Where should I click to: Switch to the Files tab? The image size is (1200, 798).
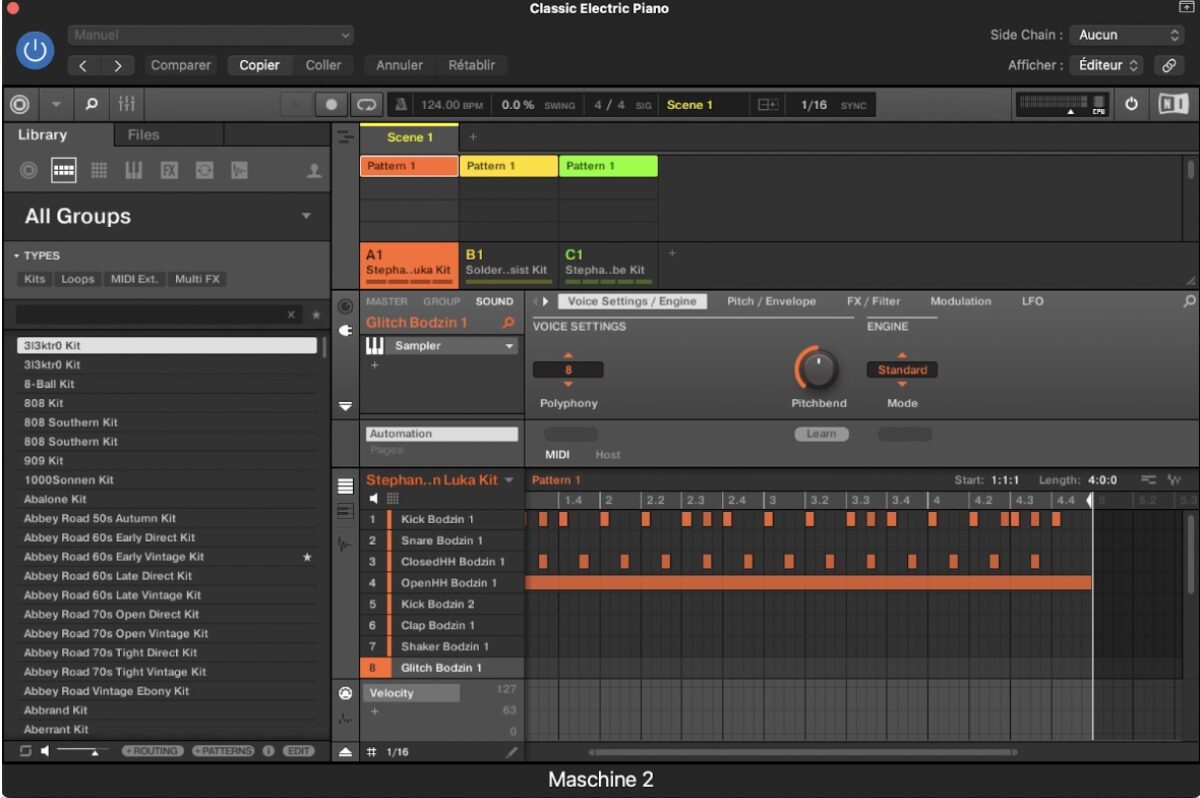click(x=143, y=135)
